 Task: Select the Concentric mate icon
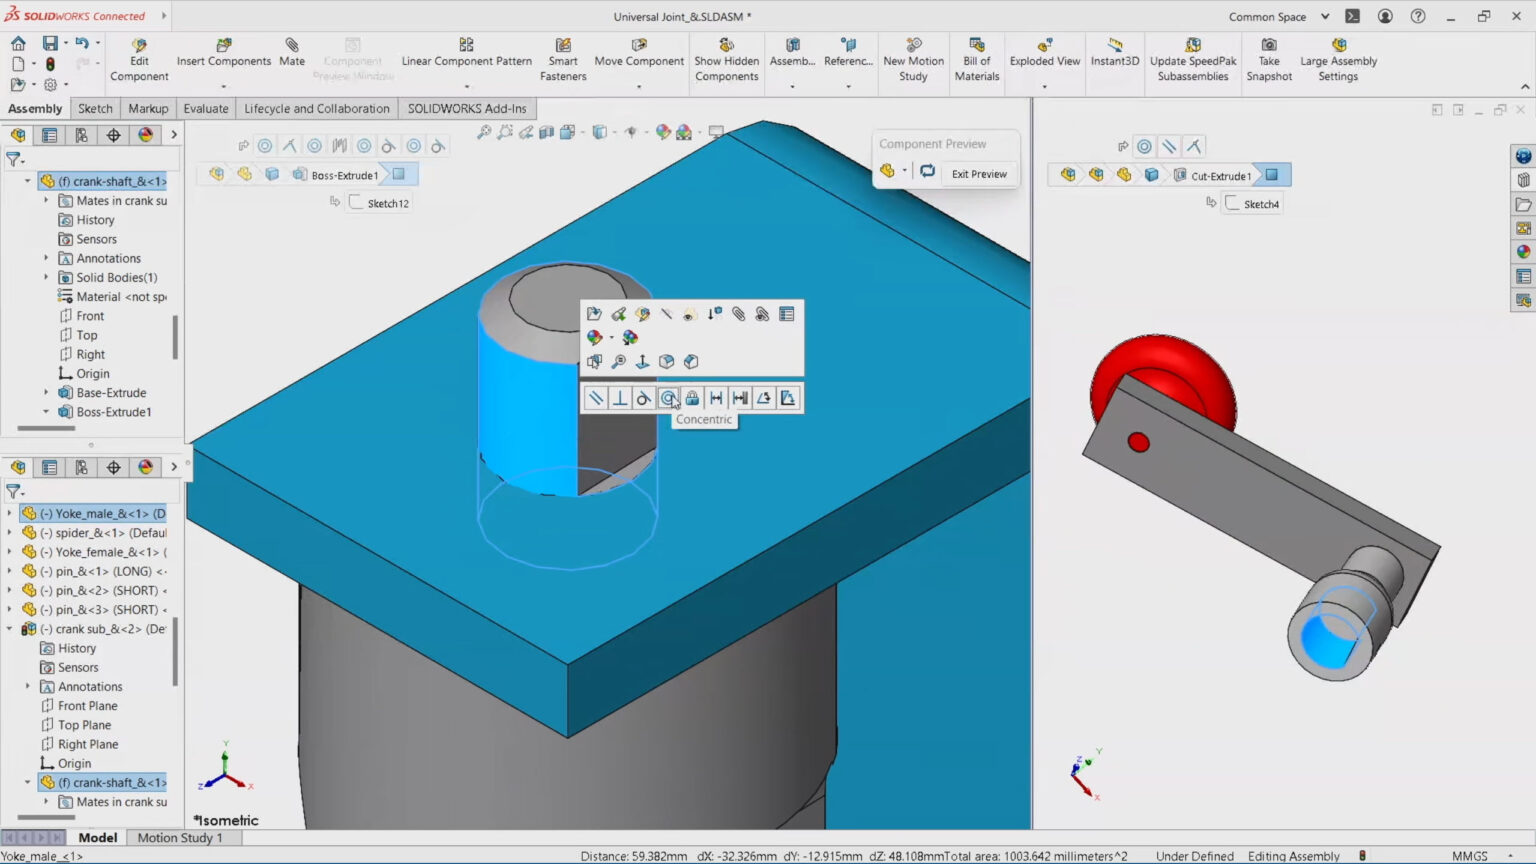coord(668,397)
